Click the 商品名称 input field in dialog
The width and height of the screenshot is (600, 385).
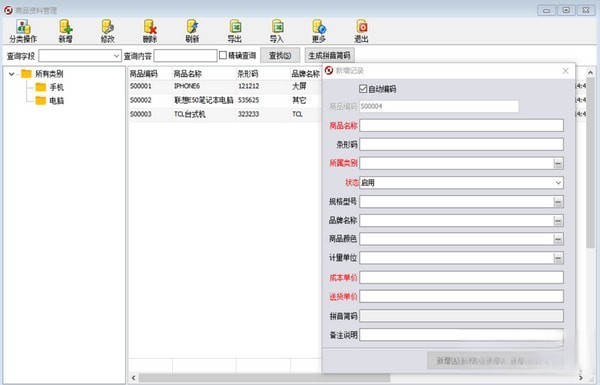(461, 126)
